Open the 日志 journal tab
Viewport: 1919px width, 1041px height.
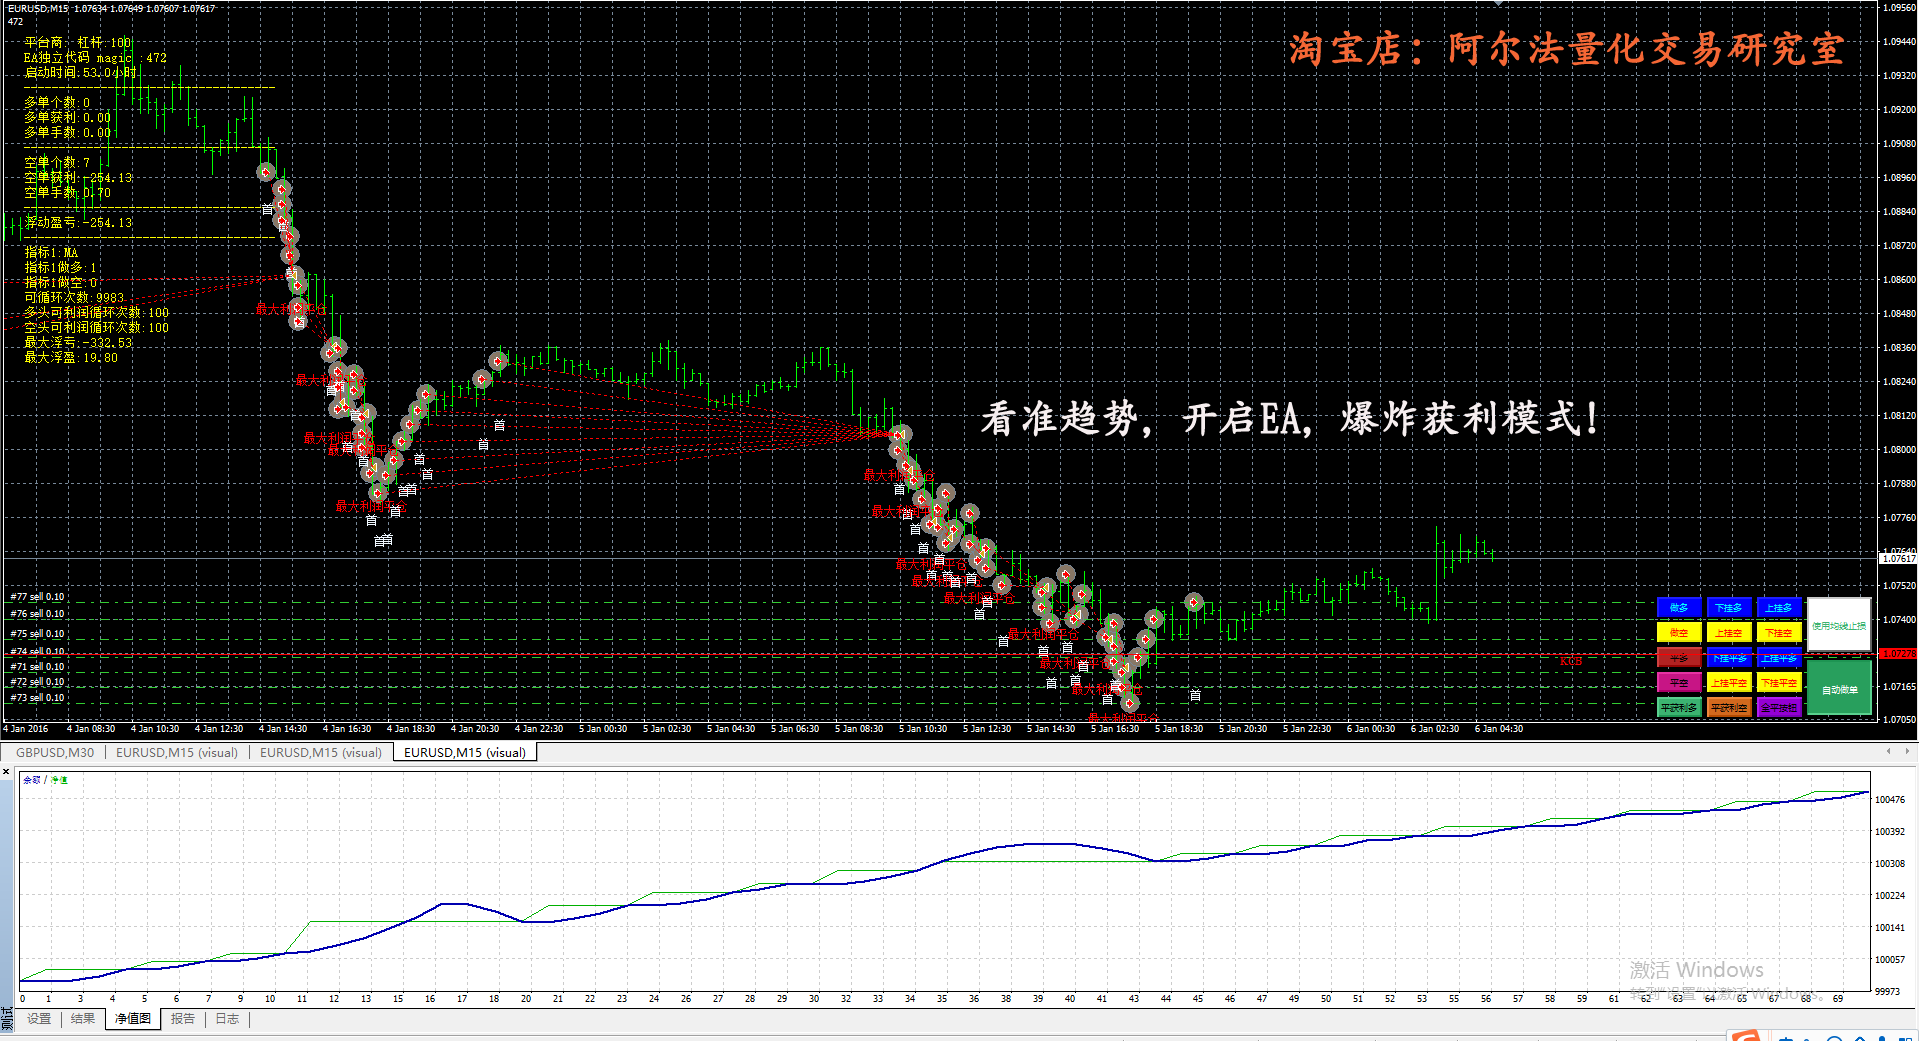(227, 1018)
